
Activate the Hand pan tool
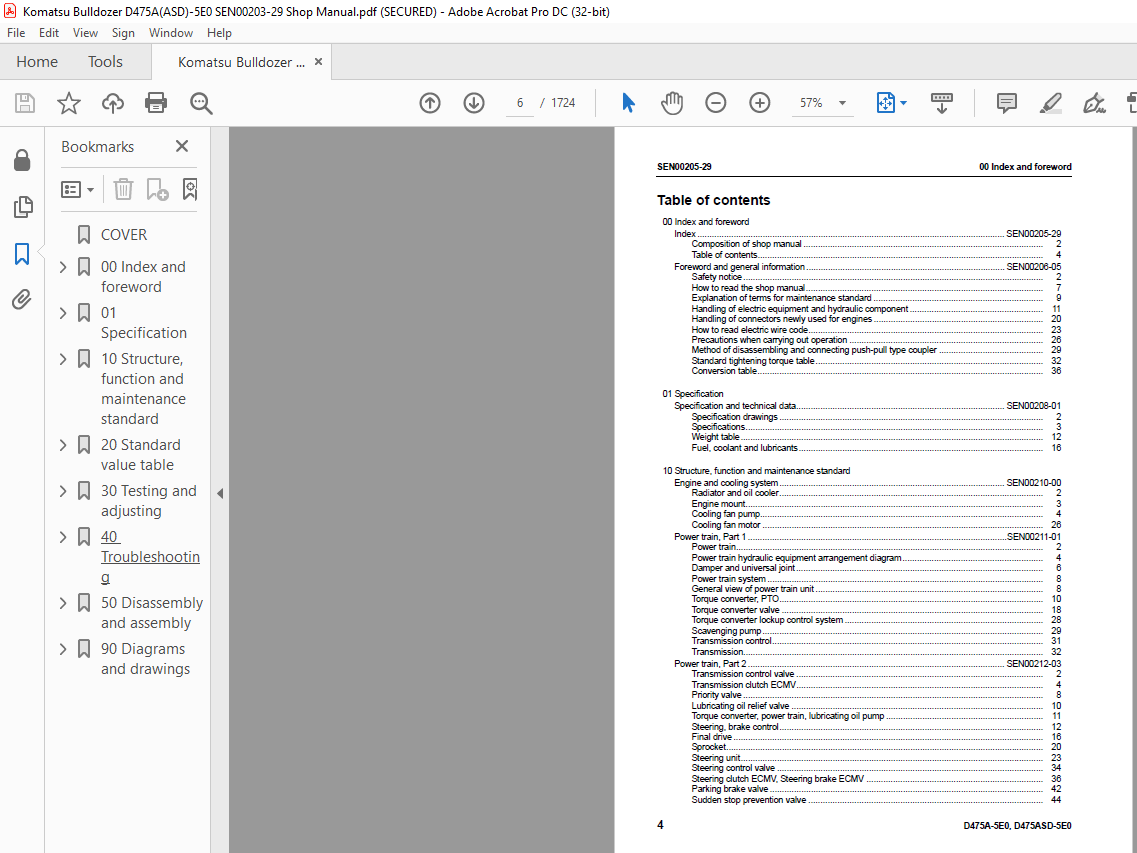[672, 103]
